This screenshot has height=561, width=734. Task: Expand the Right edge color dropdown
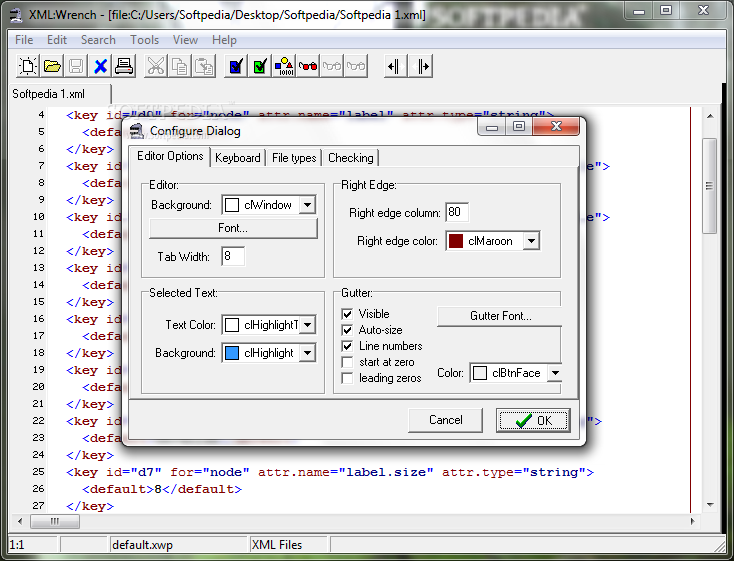pos(531,241)
